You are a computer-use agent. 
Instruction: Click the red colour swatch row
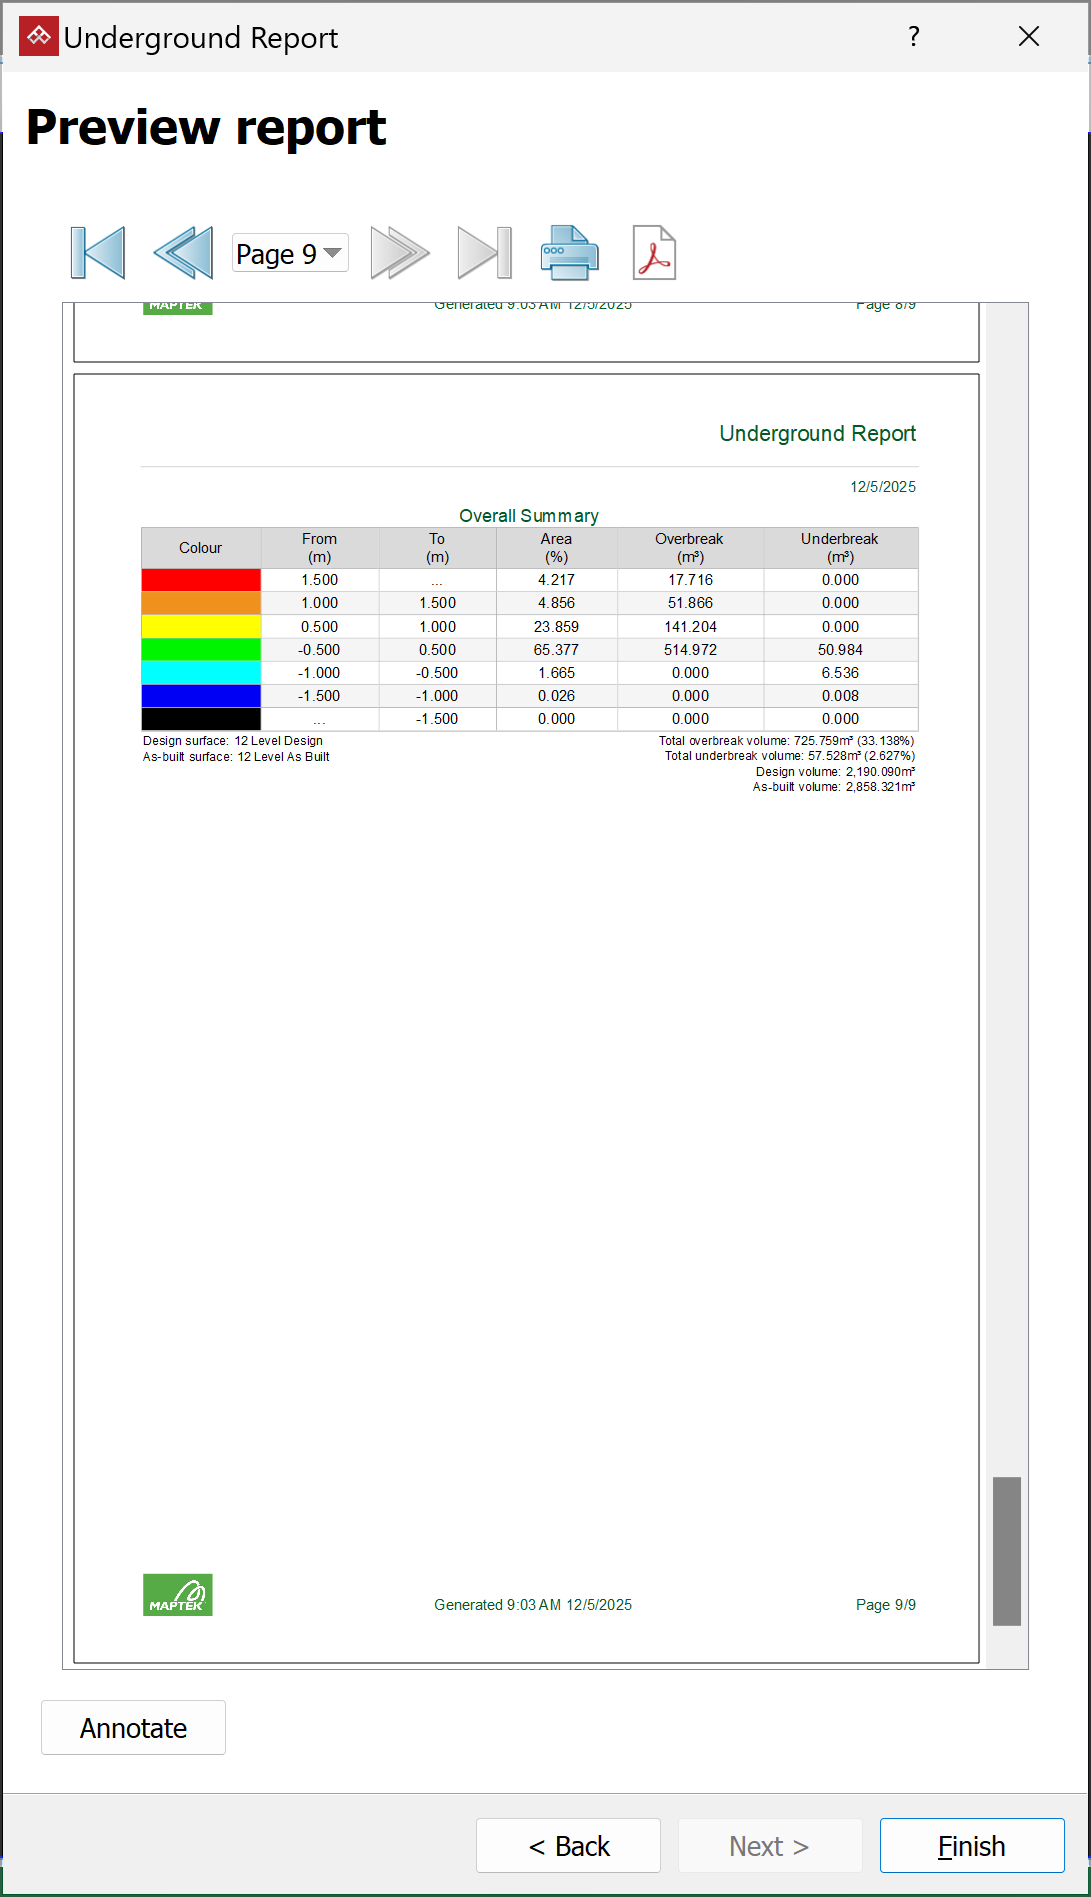201,580
